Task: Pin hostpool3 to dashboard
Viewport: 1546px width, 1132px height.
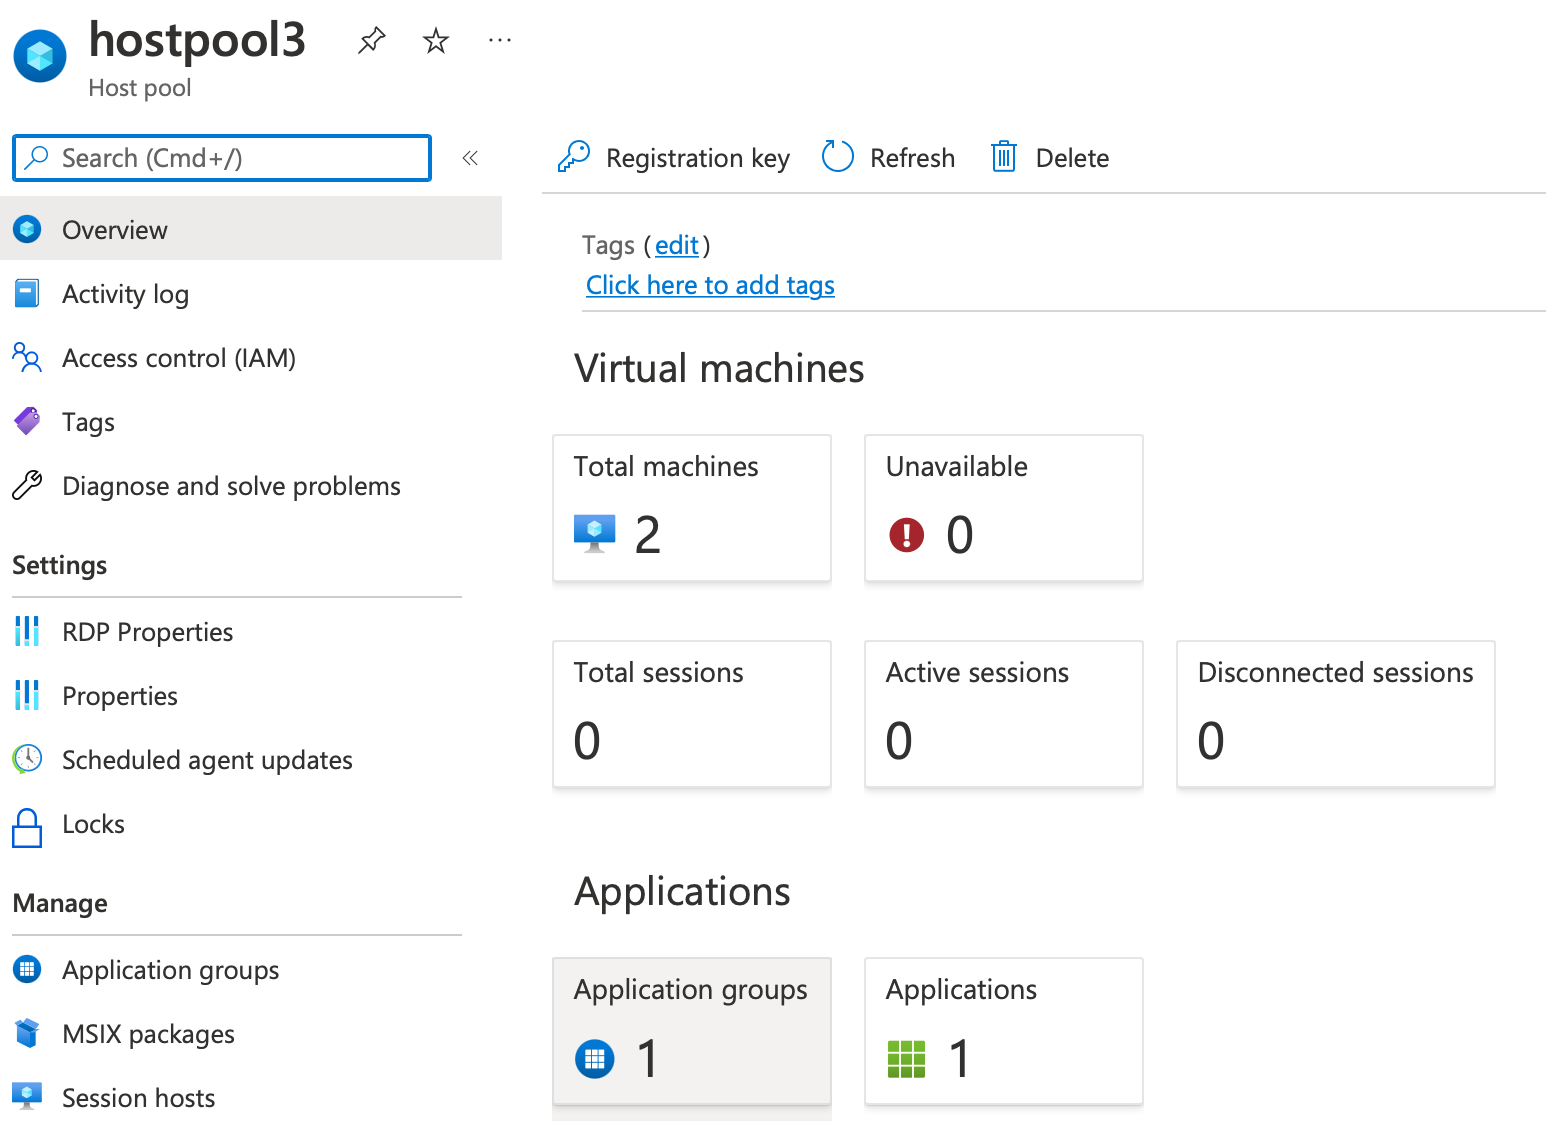Action: 372,41
